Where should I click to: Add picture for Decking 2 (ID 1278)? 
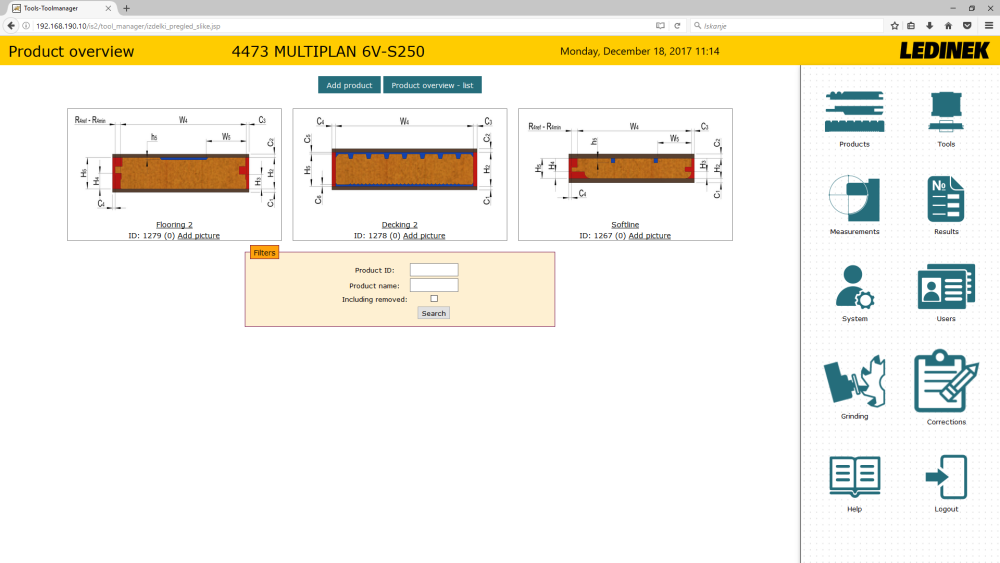point(424,235)
